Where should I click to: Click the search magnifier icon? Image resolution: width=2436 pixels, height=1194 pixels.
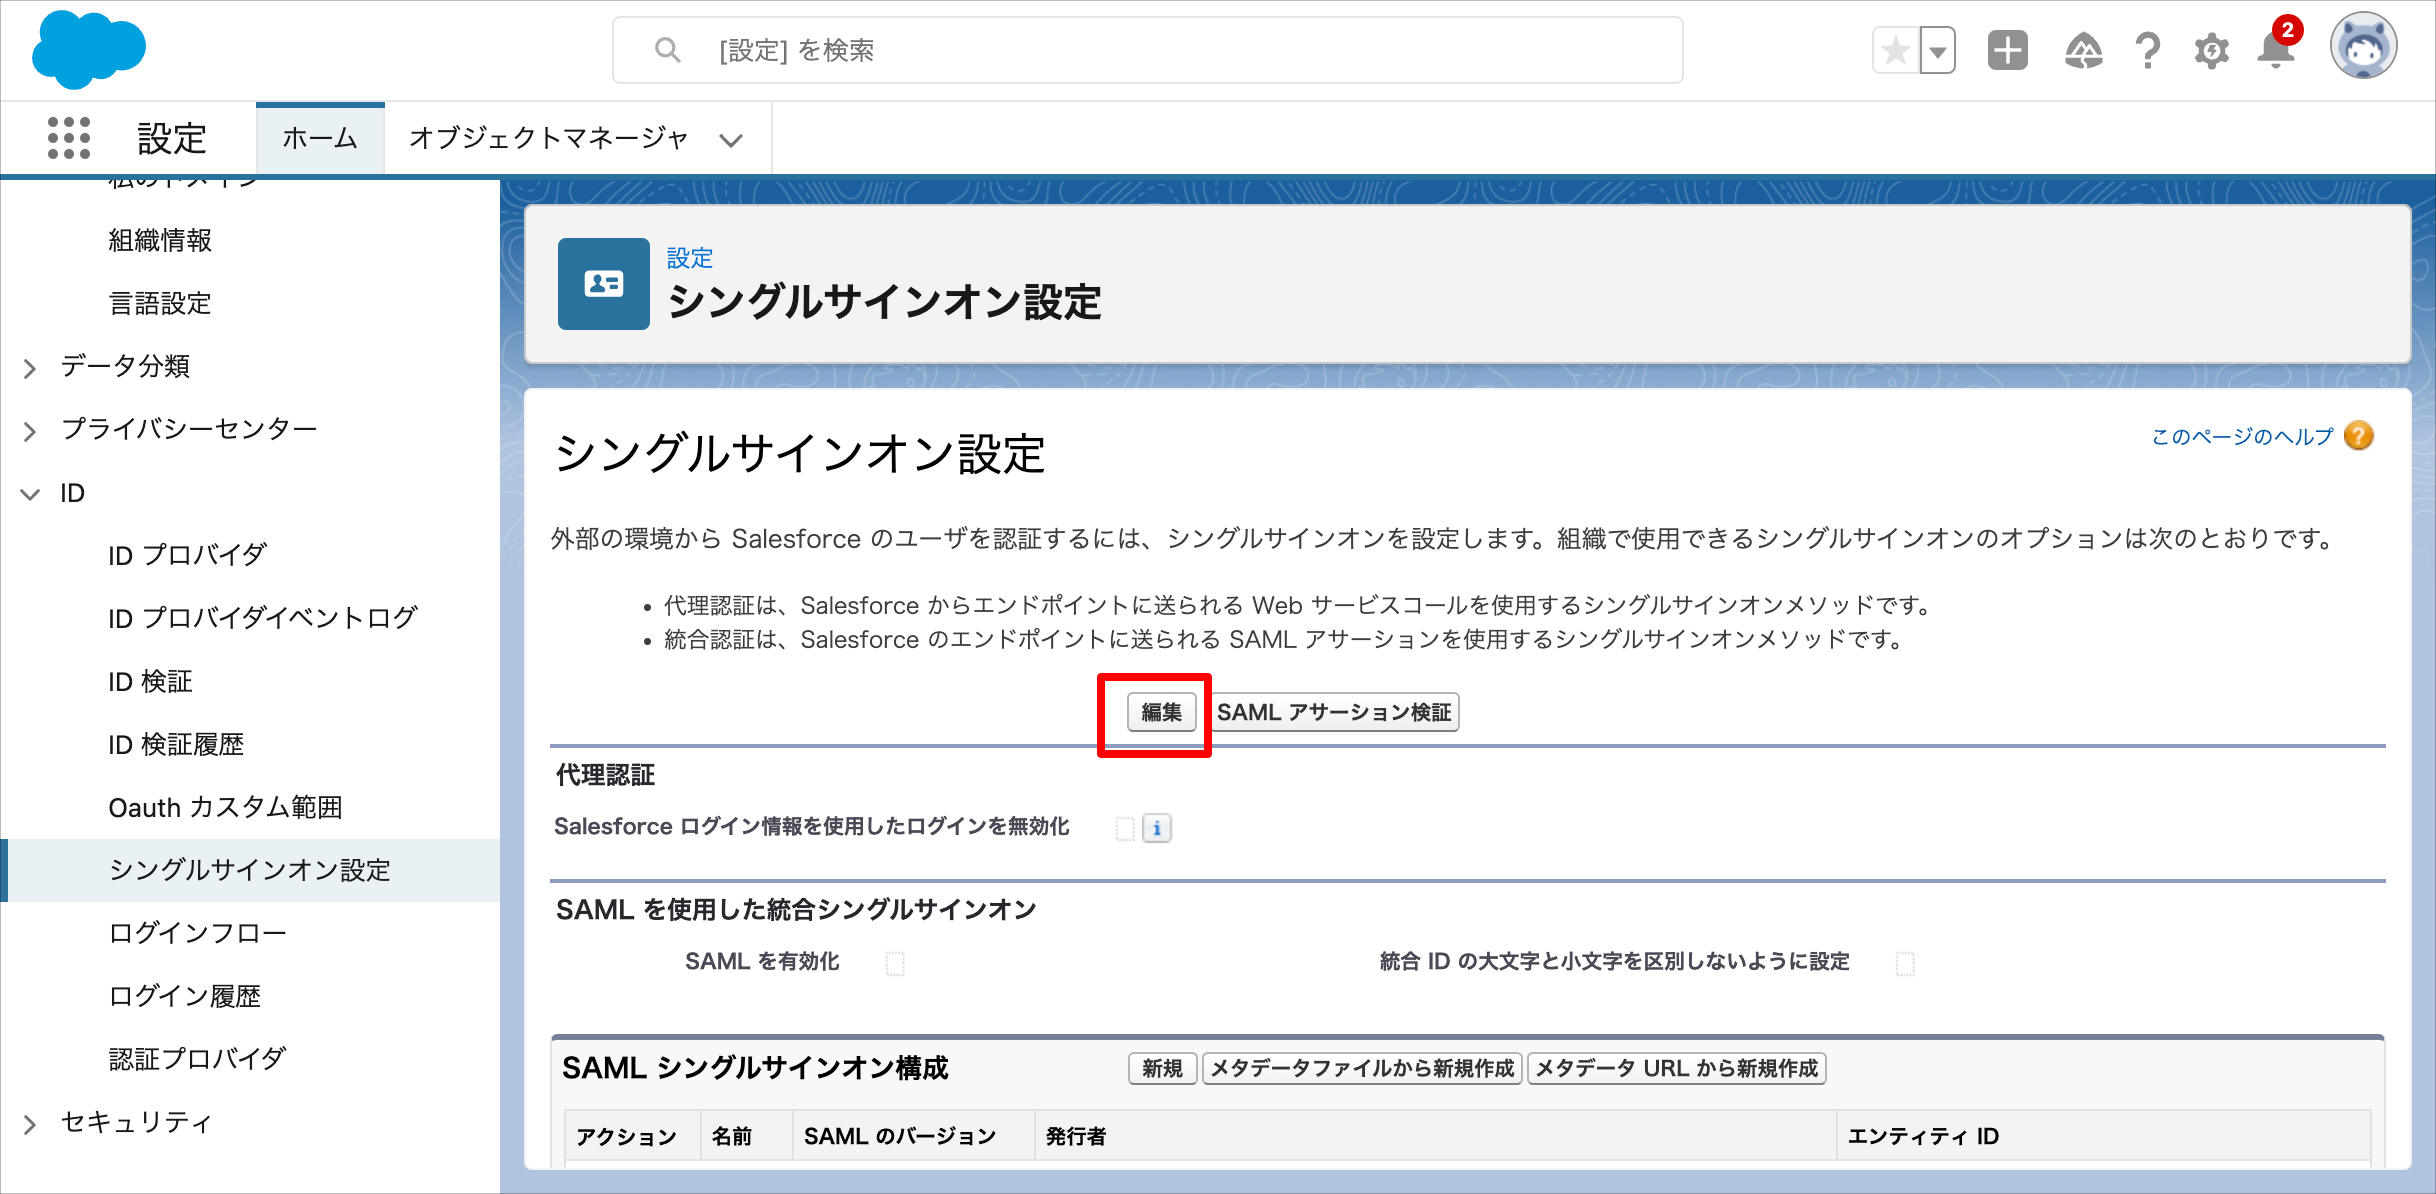667,50
